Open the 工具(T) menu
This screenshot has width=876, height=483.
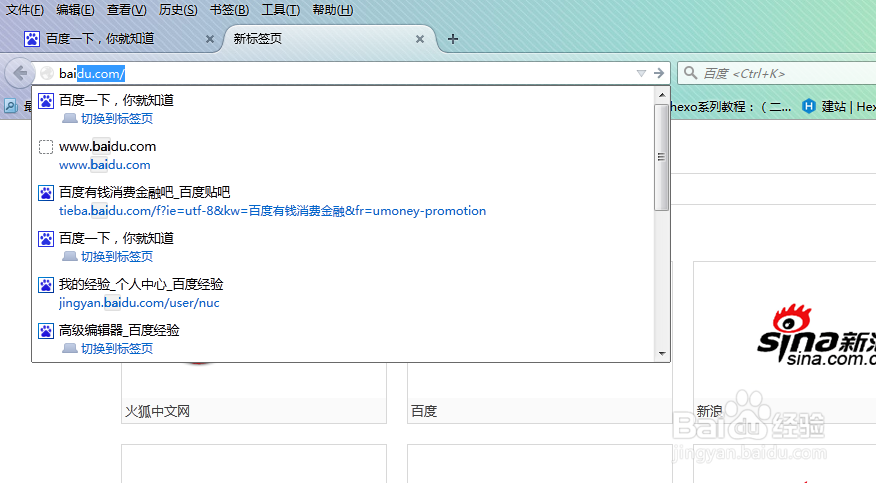pyautogui.click(x=280, y=10)
